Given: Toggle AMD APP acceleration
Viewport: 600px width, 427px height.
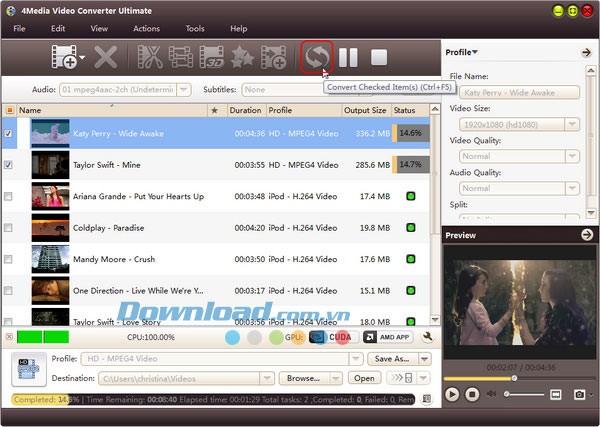Looking at the screenshot, I should tap(387, 337).
